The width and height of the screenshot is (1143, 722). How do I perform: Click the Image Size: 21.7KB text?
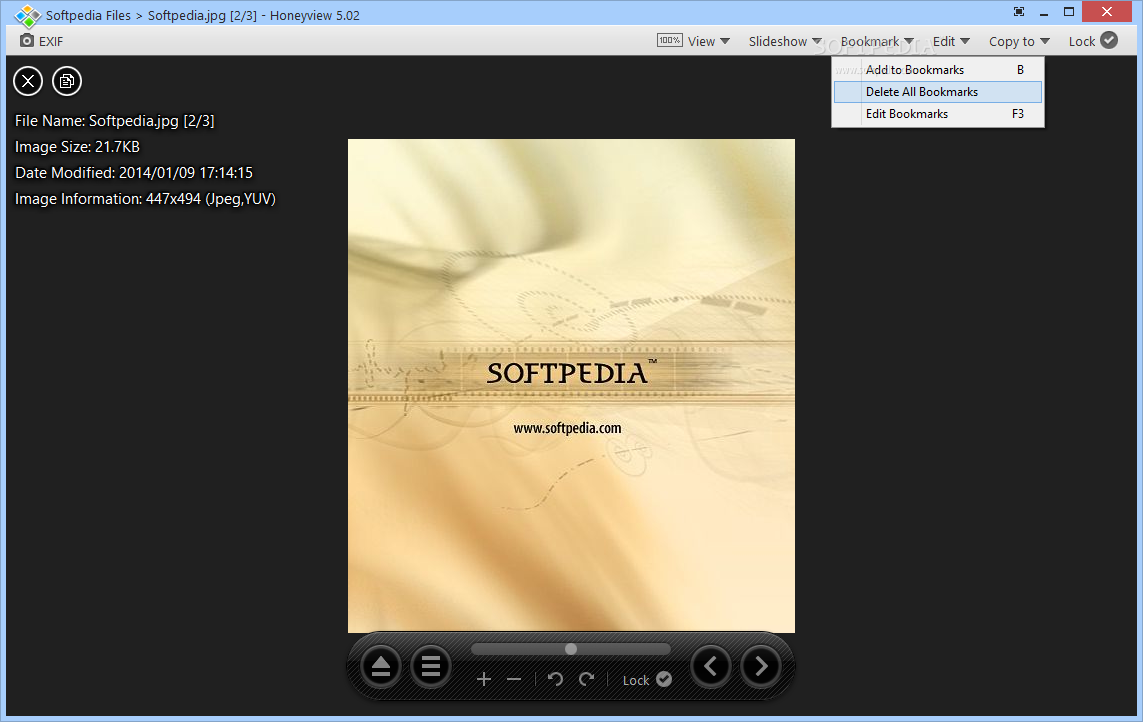click(x=77, y=147)
